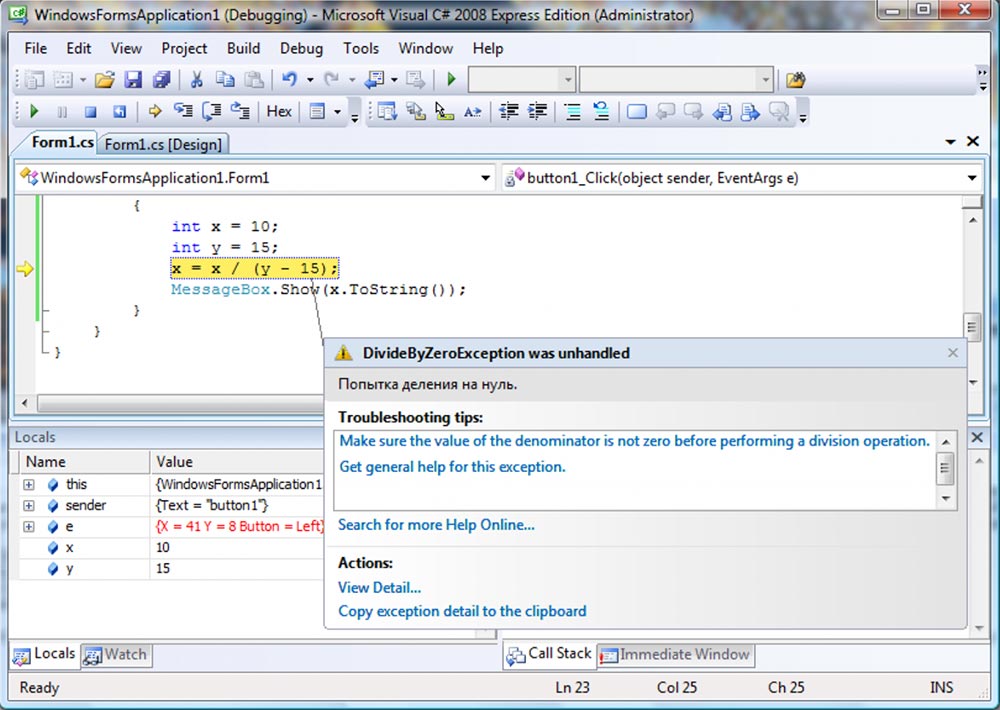Image resolution: width=1000 pixels, height=710 pixels.
Task: Click the Increase Indent icon
Action: point(538,112)
